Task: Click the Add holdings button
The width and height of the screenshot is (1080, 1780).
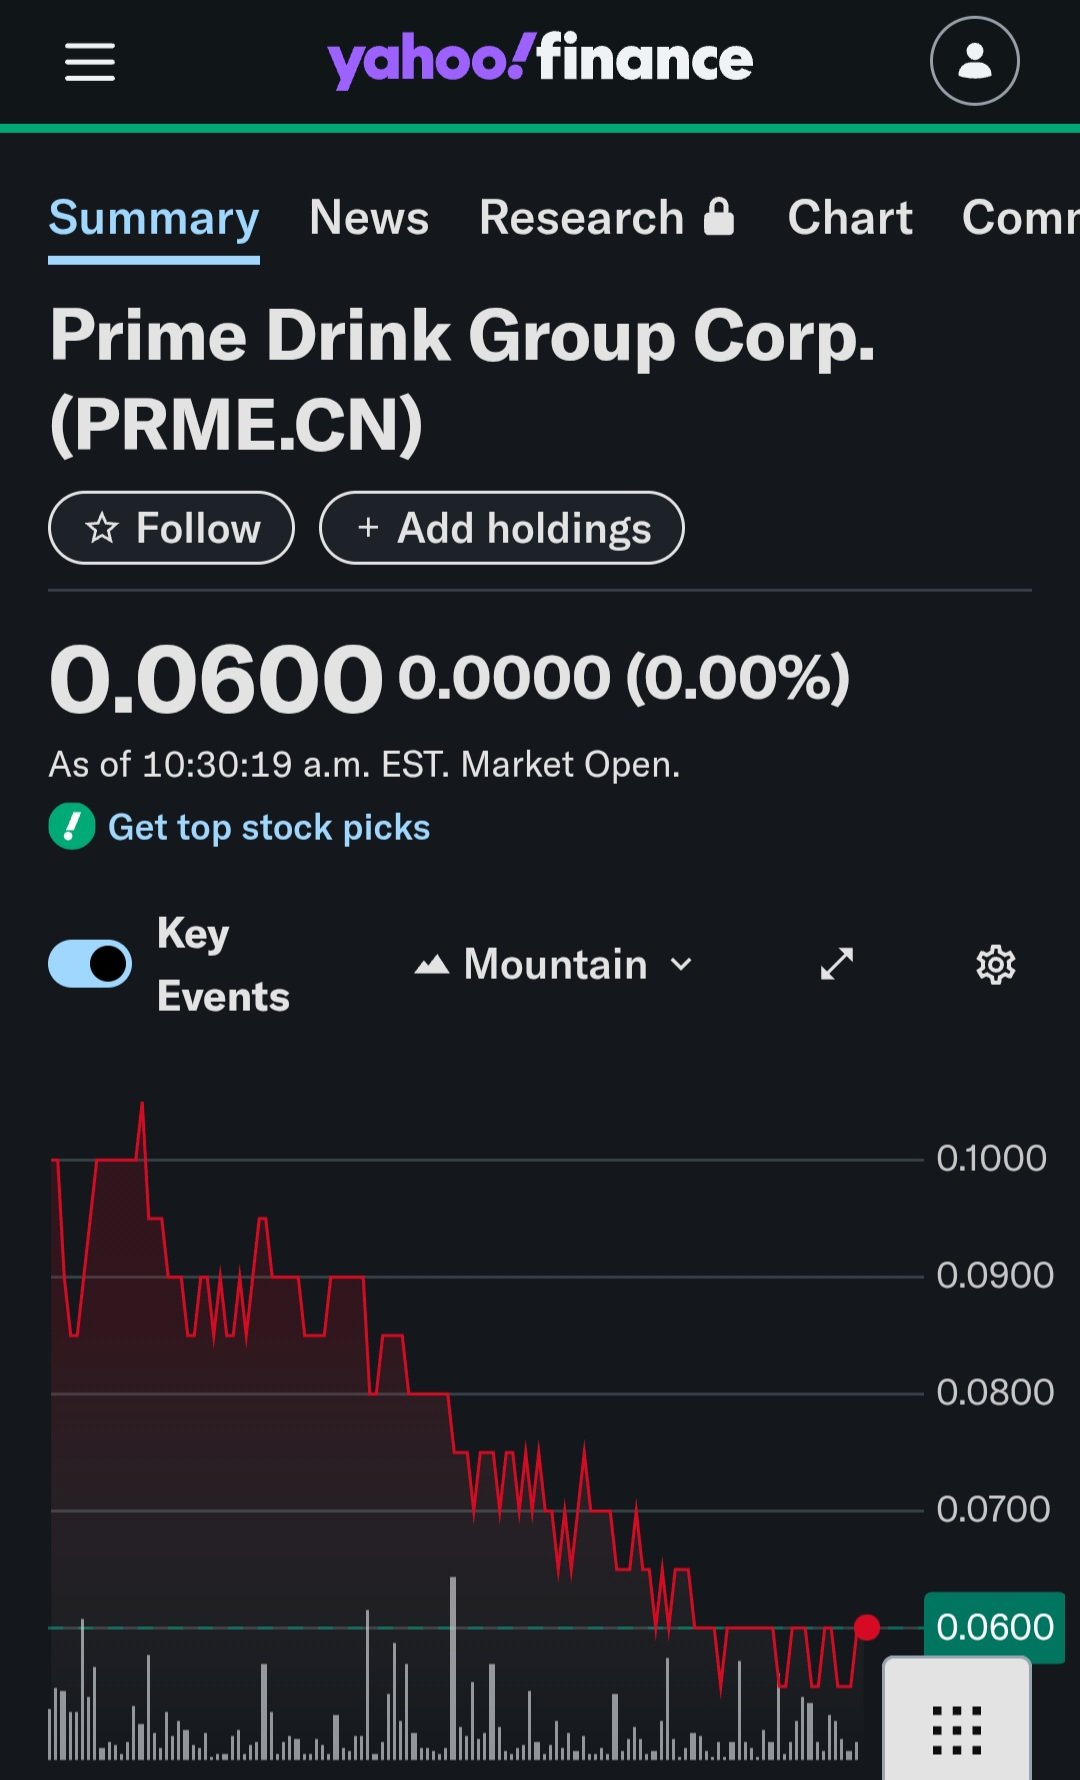Action: click(x=502, y=528)
